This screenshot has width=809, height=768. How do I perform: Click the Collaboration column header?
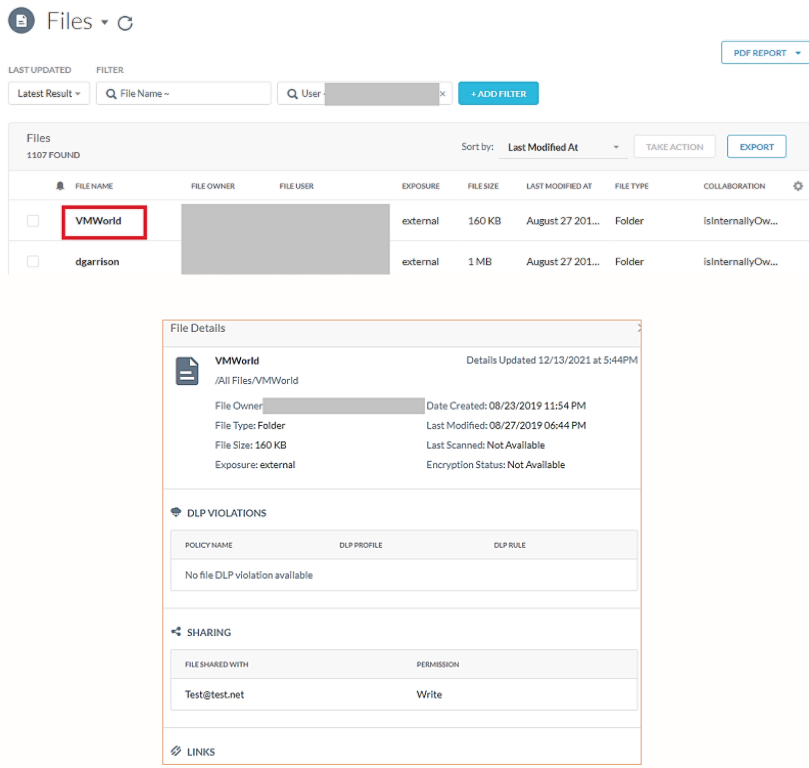(x=734, y=186)
